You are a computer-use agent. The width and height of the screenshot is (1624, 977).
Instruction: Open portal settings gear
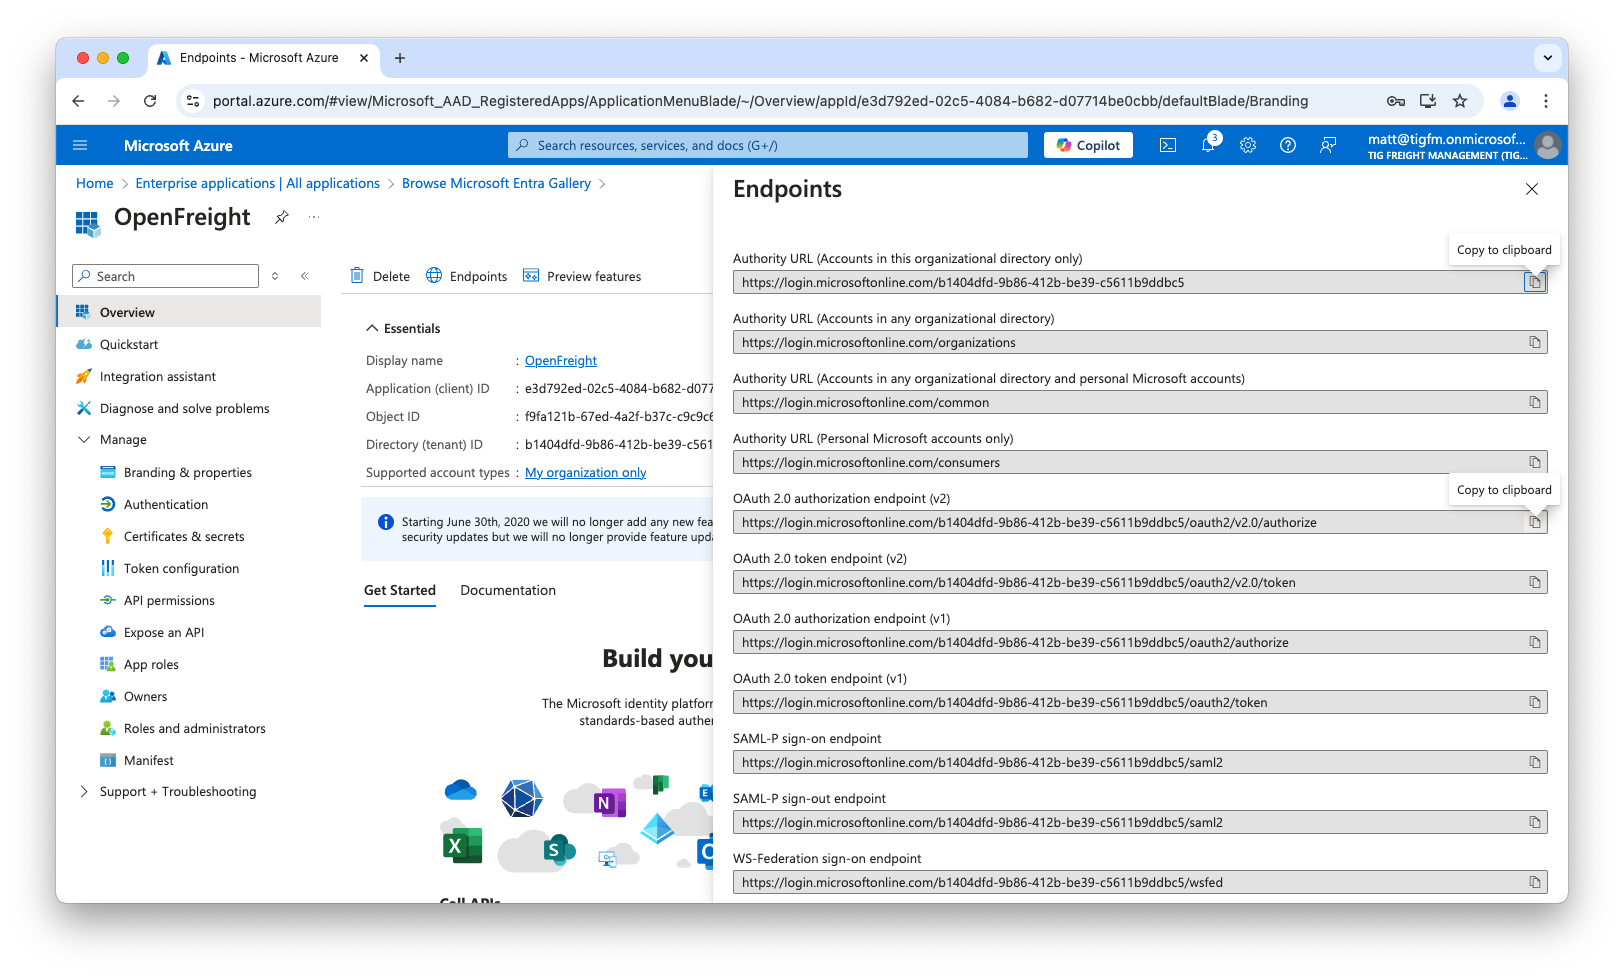point(1248,145)
